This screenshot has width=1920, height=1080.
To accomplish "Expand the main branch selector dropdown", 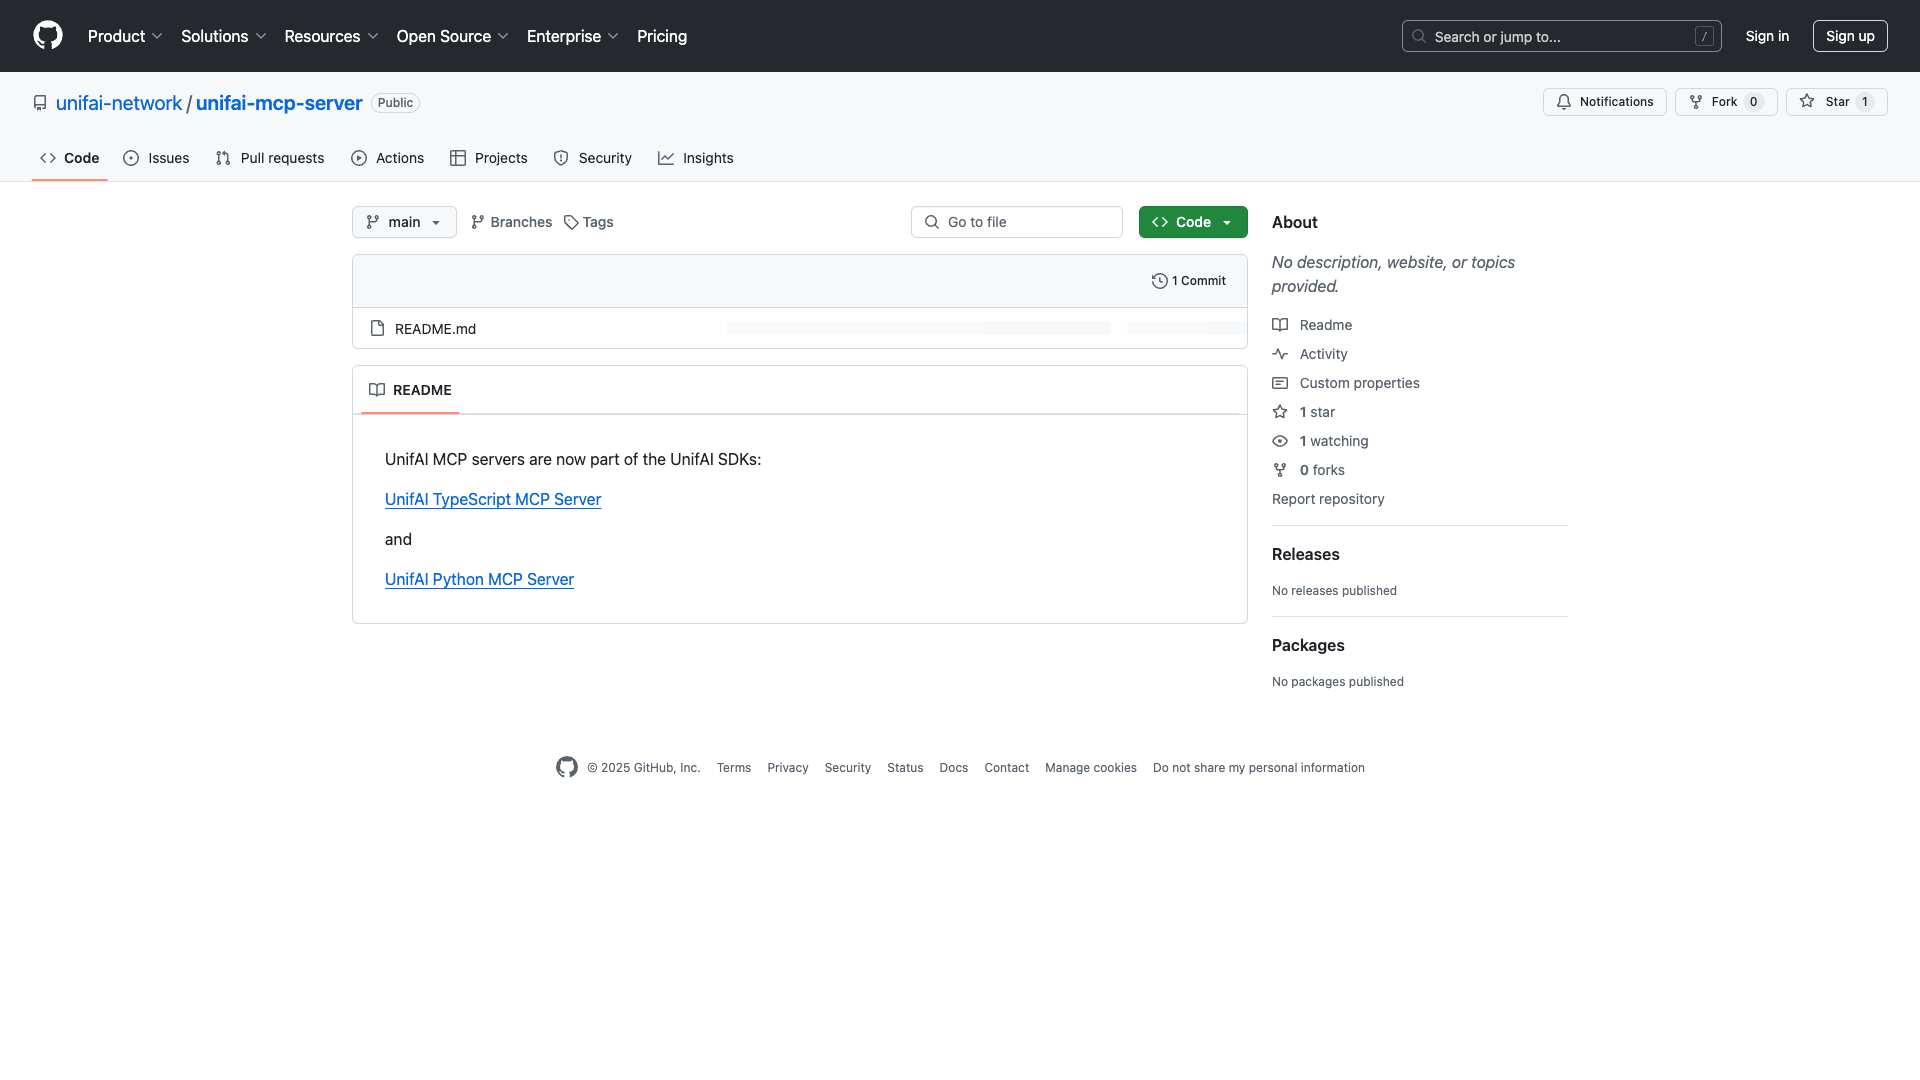I will click(404, 222).
